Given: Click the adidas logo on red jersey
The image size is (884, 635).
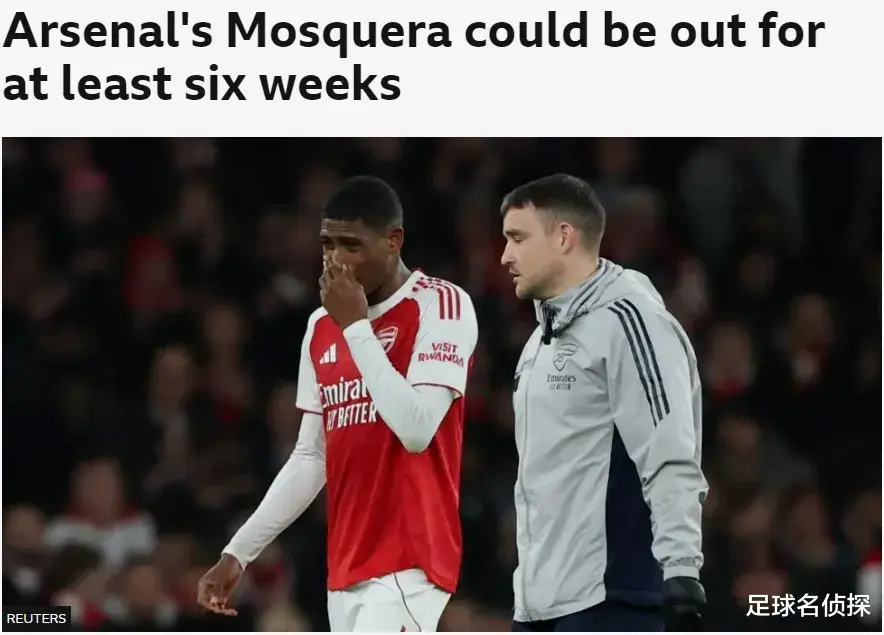Looking at the screenshot, I should tap(328, 355).
